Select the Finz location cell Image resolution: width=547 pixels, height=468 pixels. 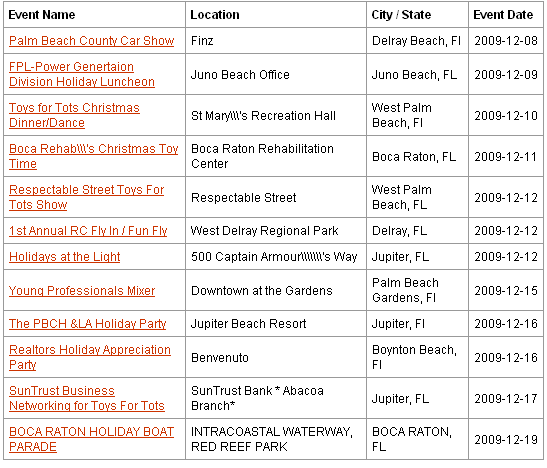[276, 41]
